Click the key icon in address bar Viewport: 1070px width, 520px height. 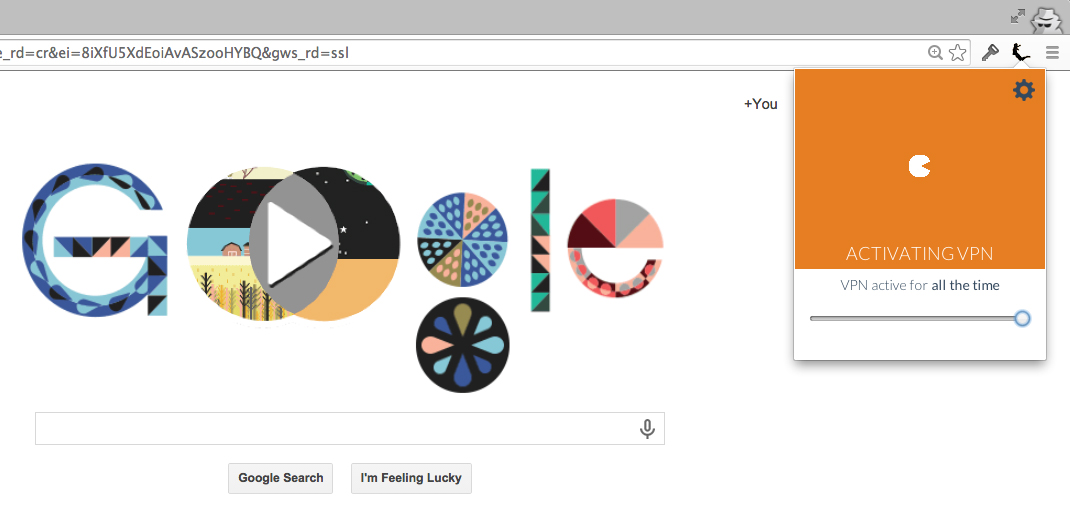coord(990,53)
